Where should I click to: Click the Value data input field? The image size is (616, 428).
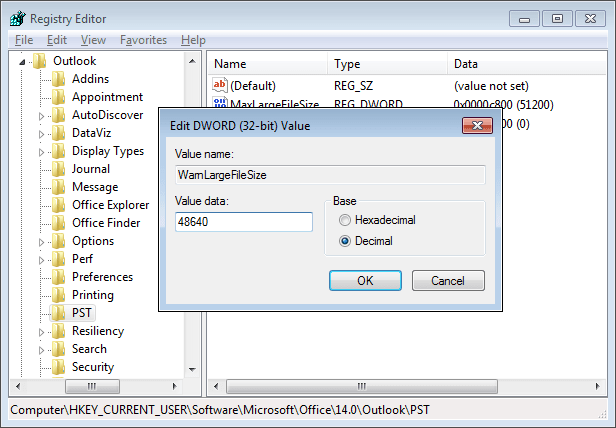coord(244,222)
